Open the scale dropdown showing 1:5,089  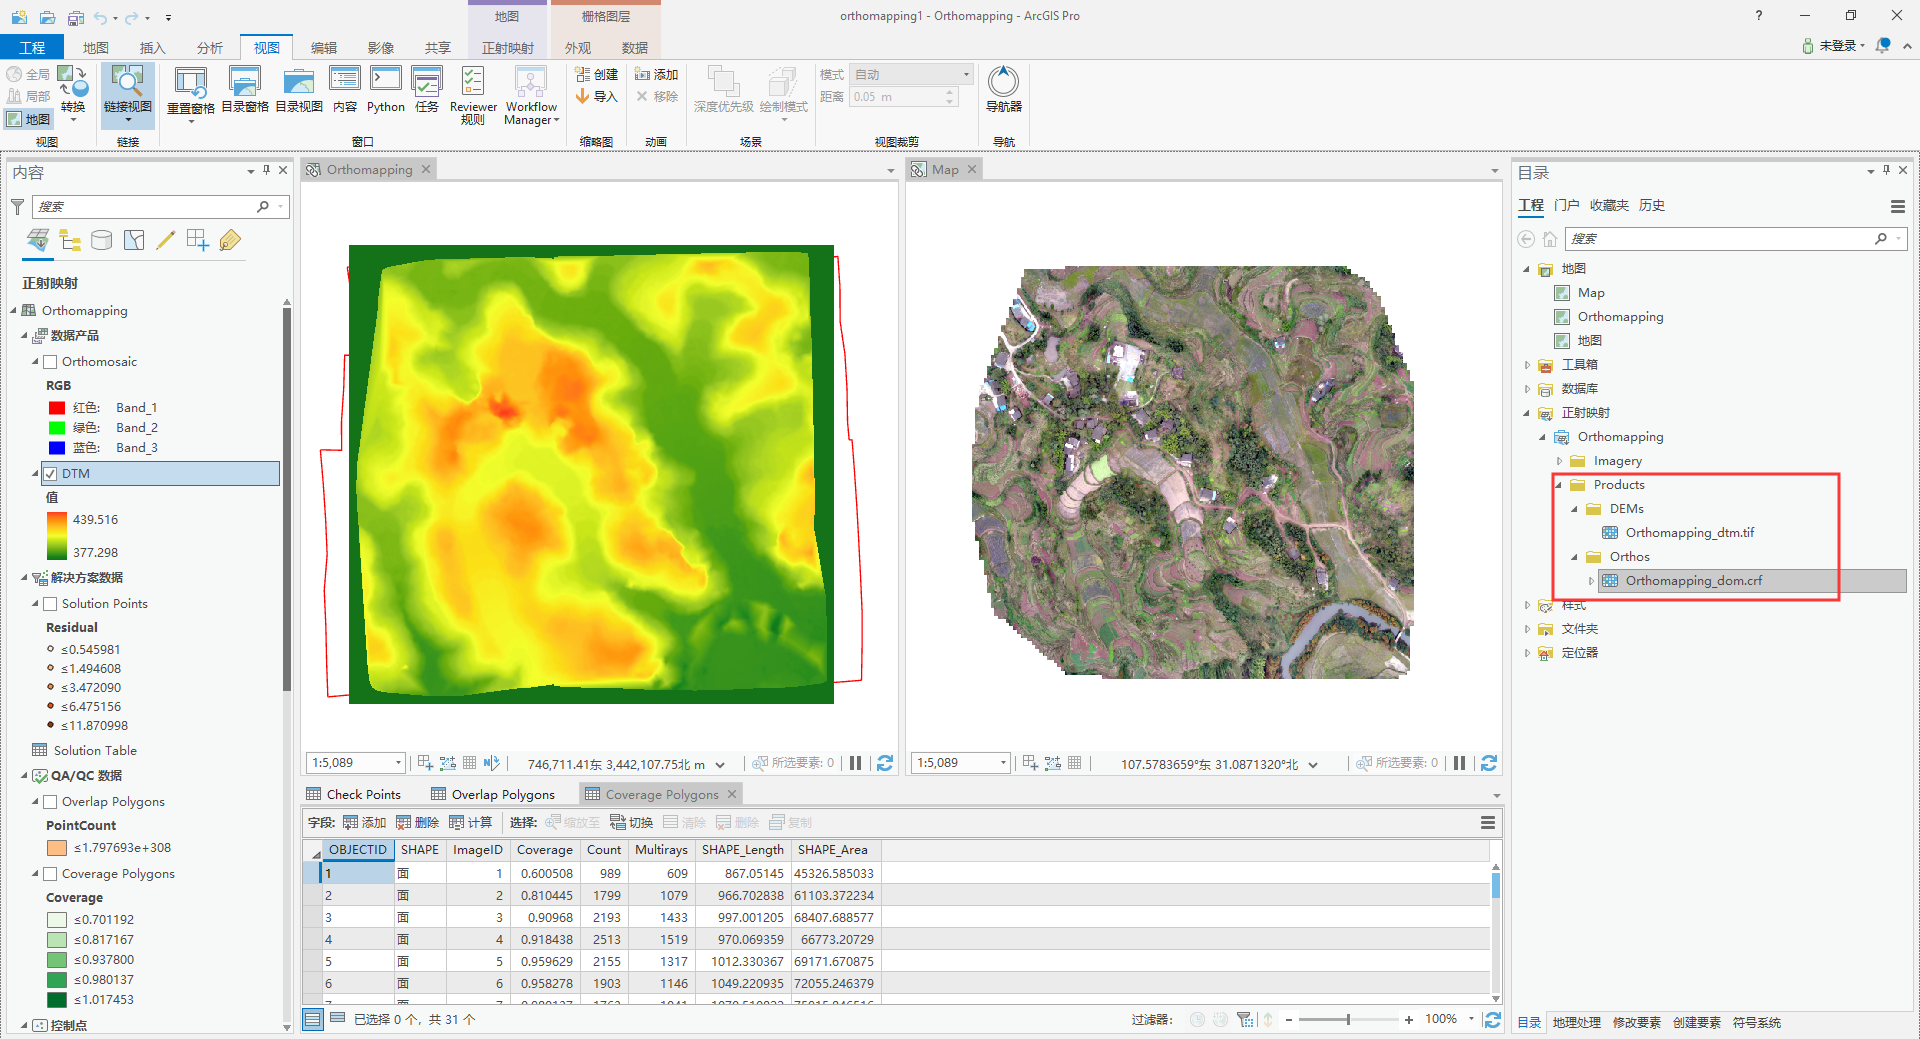pos(397,762)
